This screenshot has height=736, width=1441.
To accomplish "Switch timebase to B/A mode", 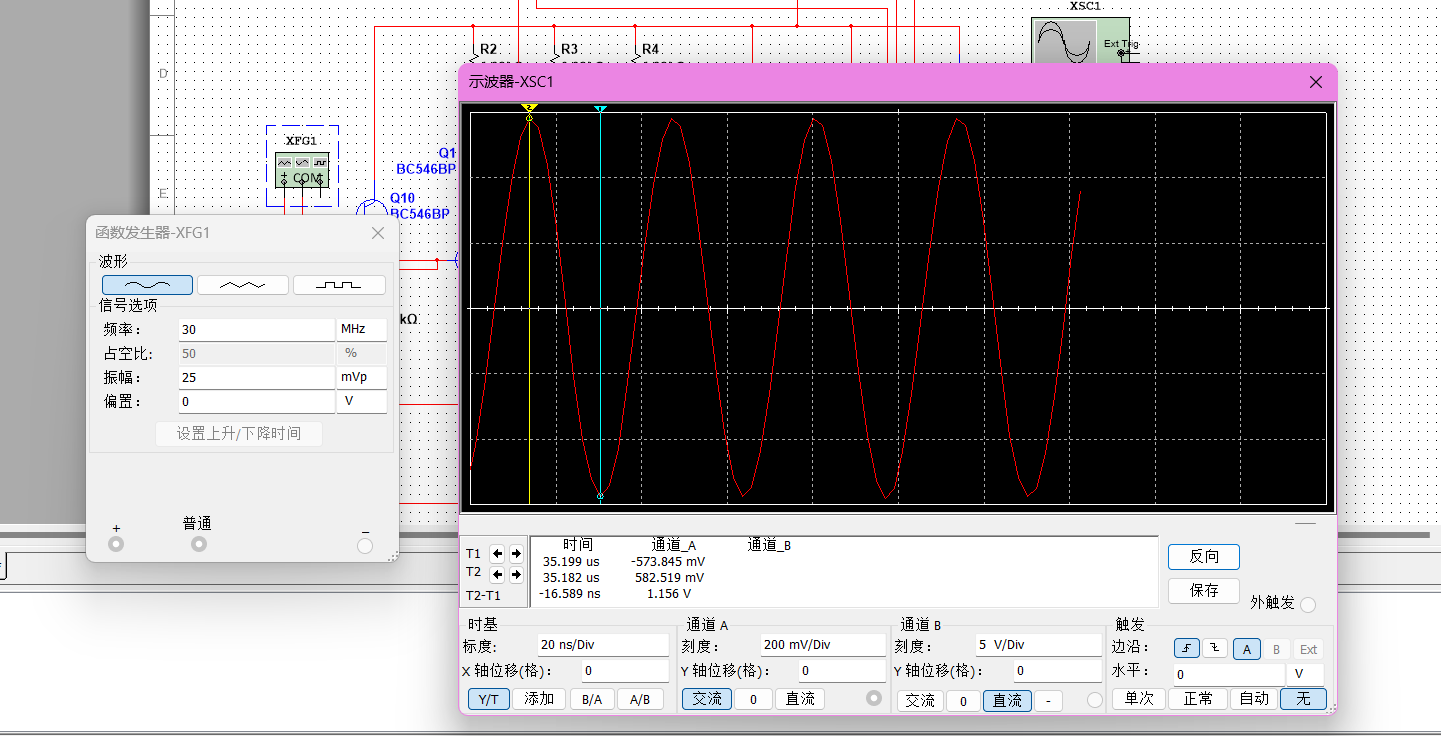I will 592,699.
